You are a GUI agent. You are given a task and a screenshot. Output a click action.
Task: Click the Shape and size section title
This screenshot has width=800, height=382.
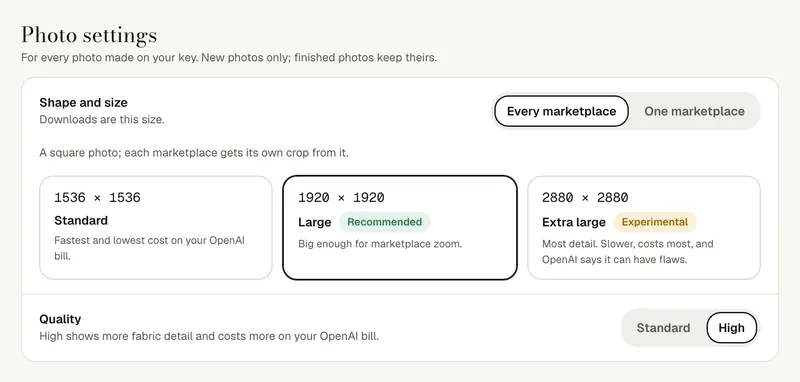coord(83,103)
